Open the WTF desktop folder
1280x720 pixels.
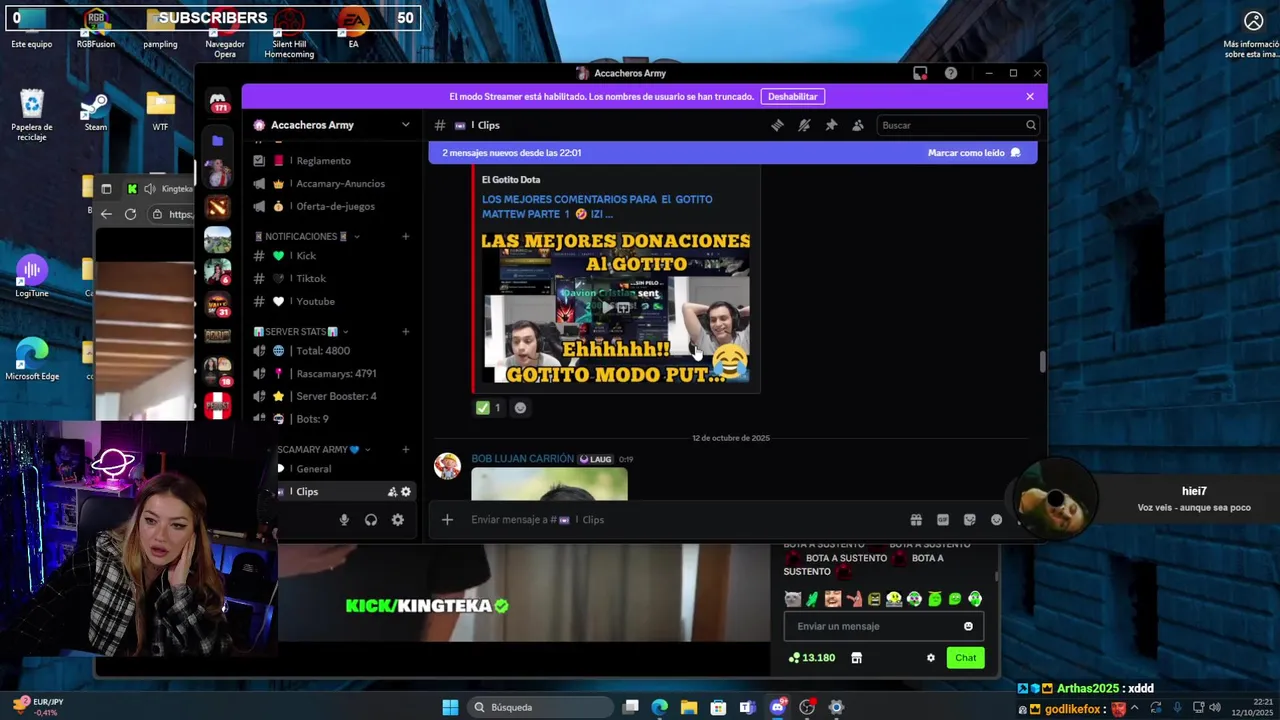[160, 110]
